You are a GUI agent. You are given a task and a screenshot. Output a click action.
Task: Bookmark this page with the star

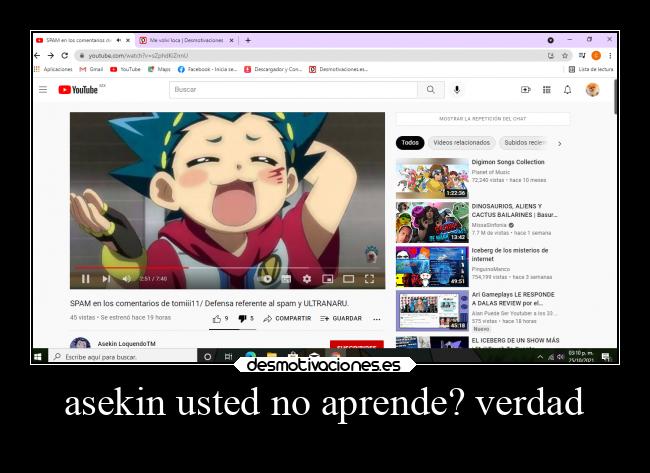click(565, 55)
